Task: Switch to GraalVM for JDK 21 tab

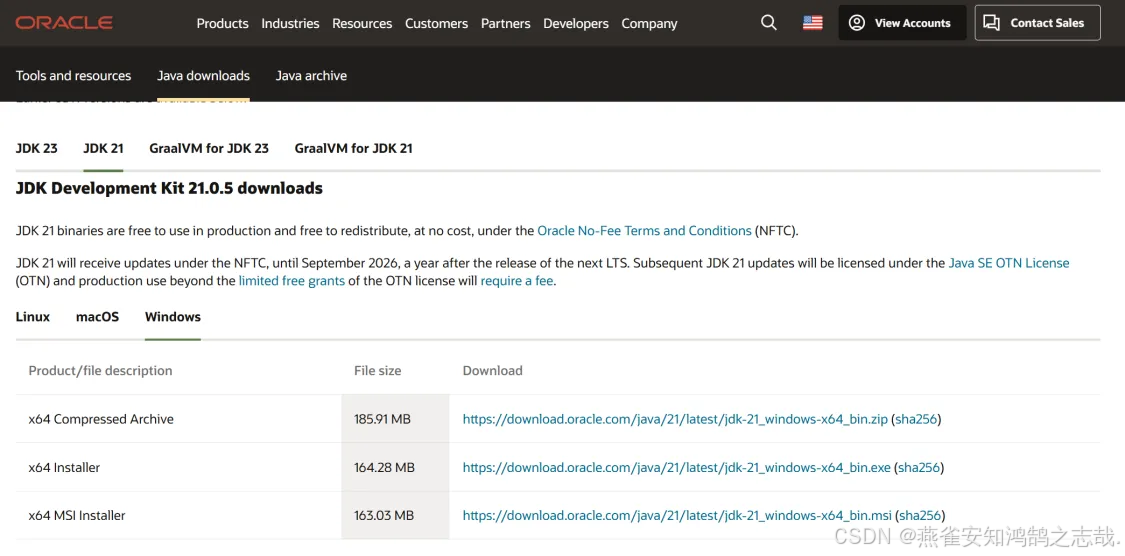Action: click(x=354, y=149)
